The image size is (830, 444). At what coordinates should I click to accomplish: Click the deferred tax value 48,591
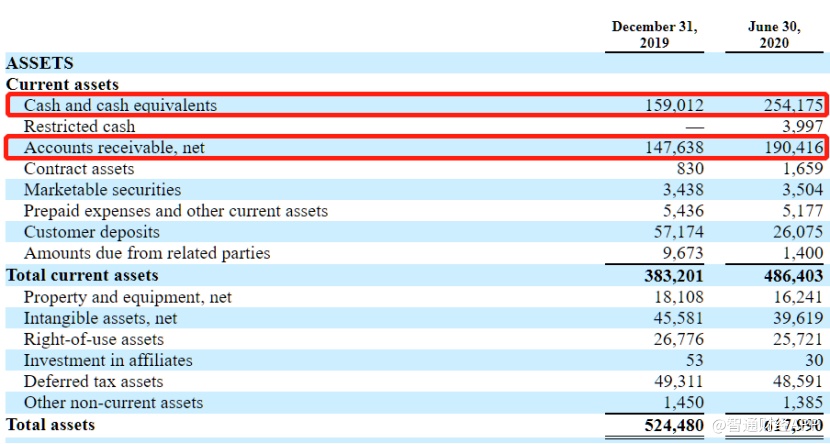[x=798, y=382]
